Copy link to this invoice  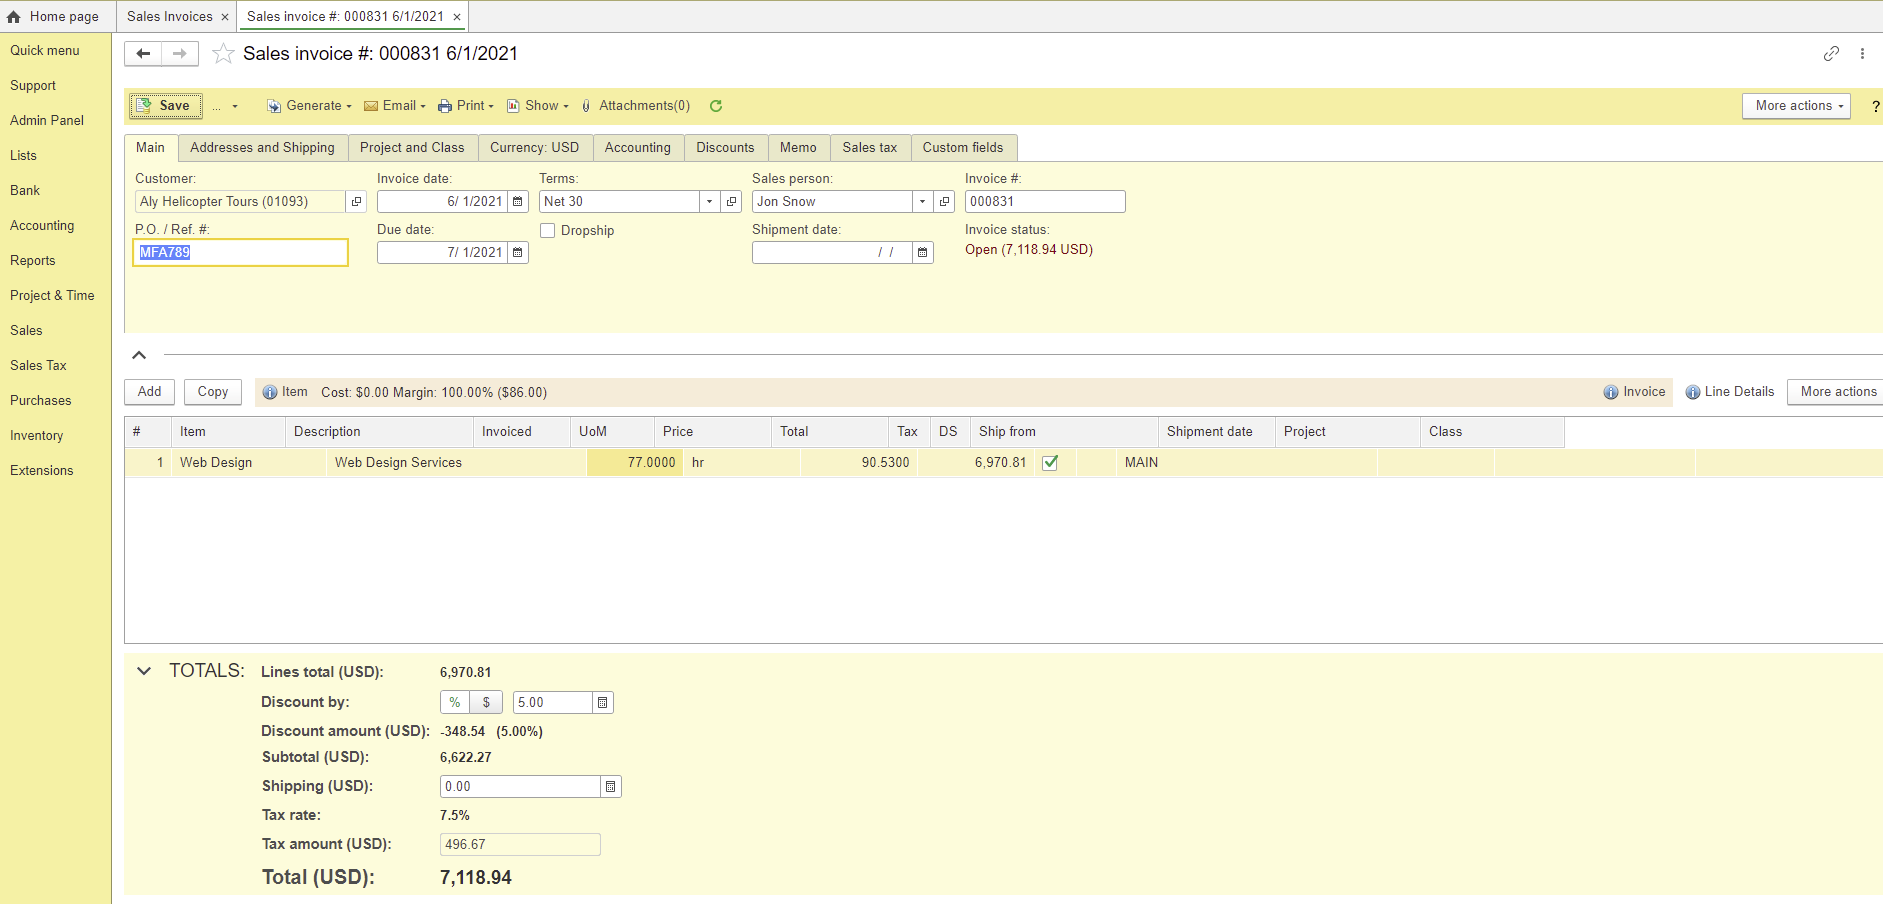pyautogui.click(x=1831, y=54)
